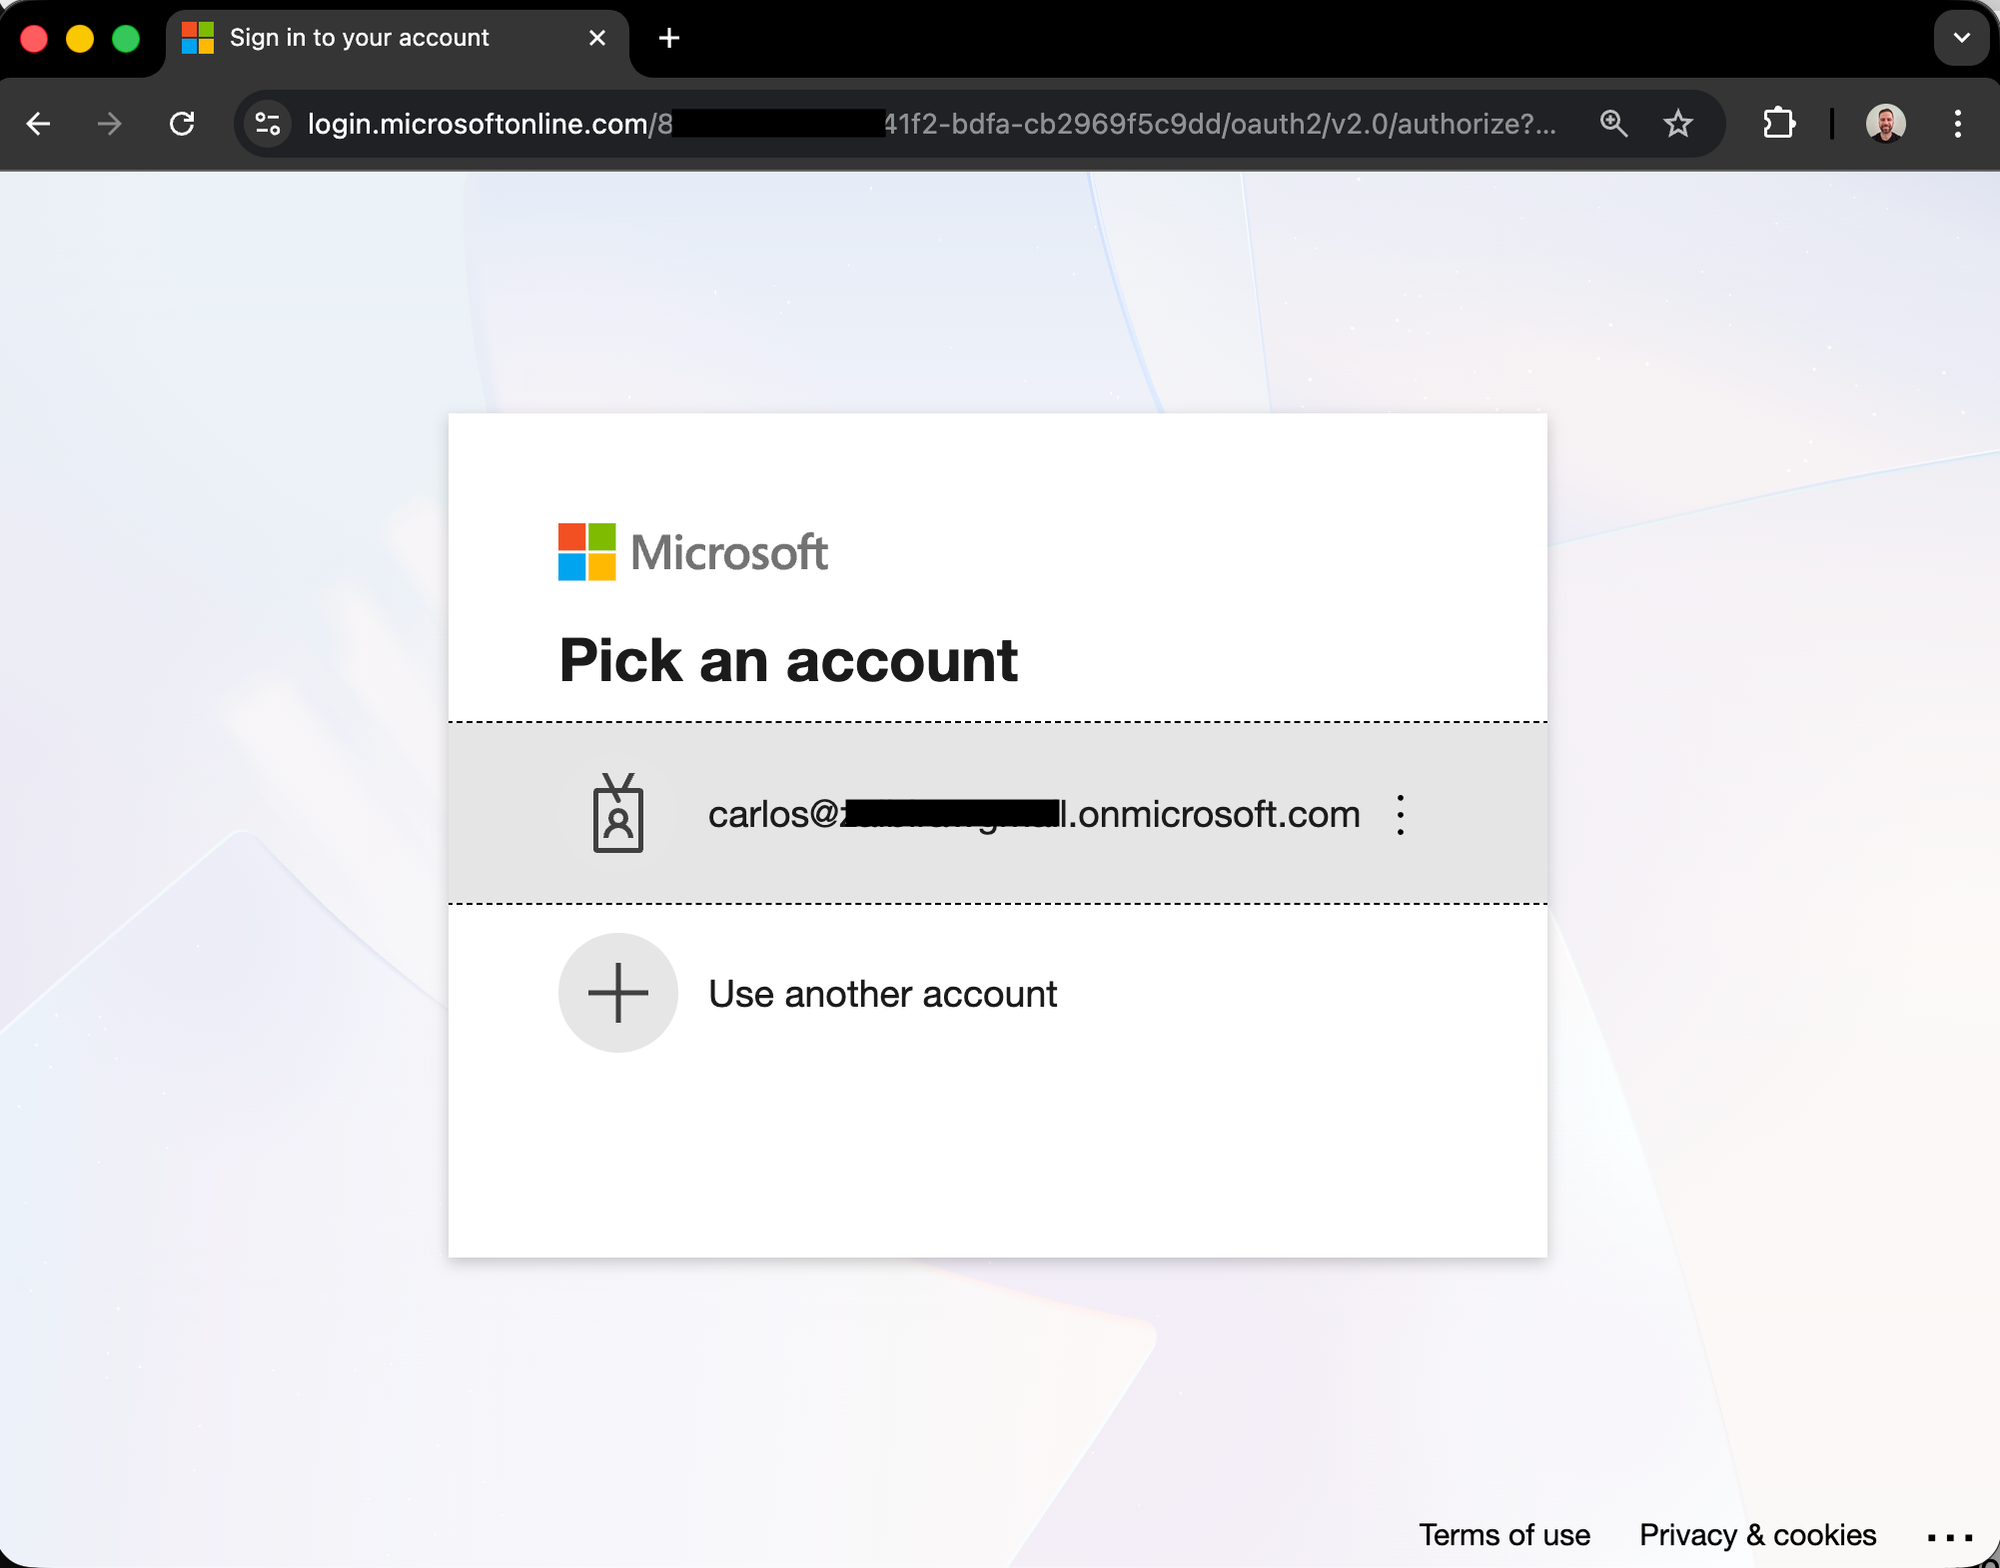Image resolution: width=2000 pixels, height=1568 pixels.
Task: Open the Extensions puzzle icon
Action: (1779, 124)
